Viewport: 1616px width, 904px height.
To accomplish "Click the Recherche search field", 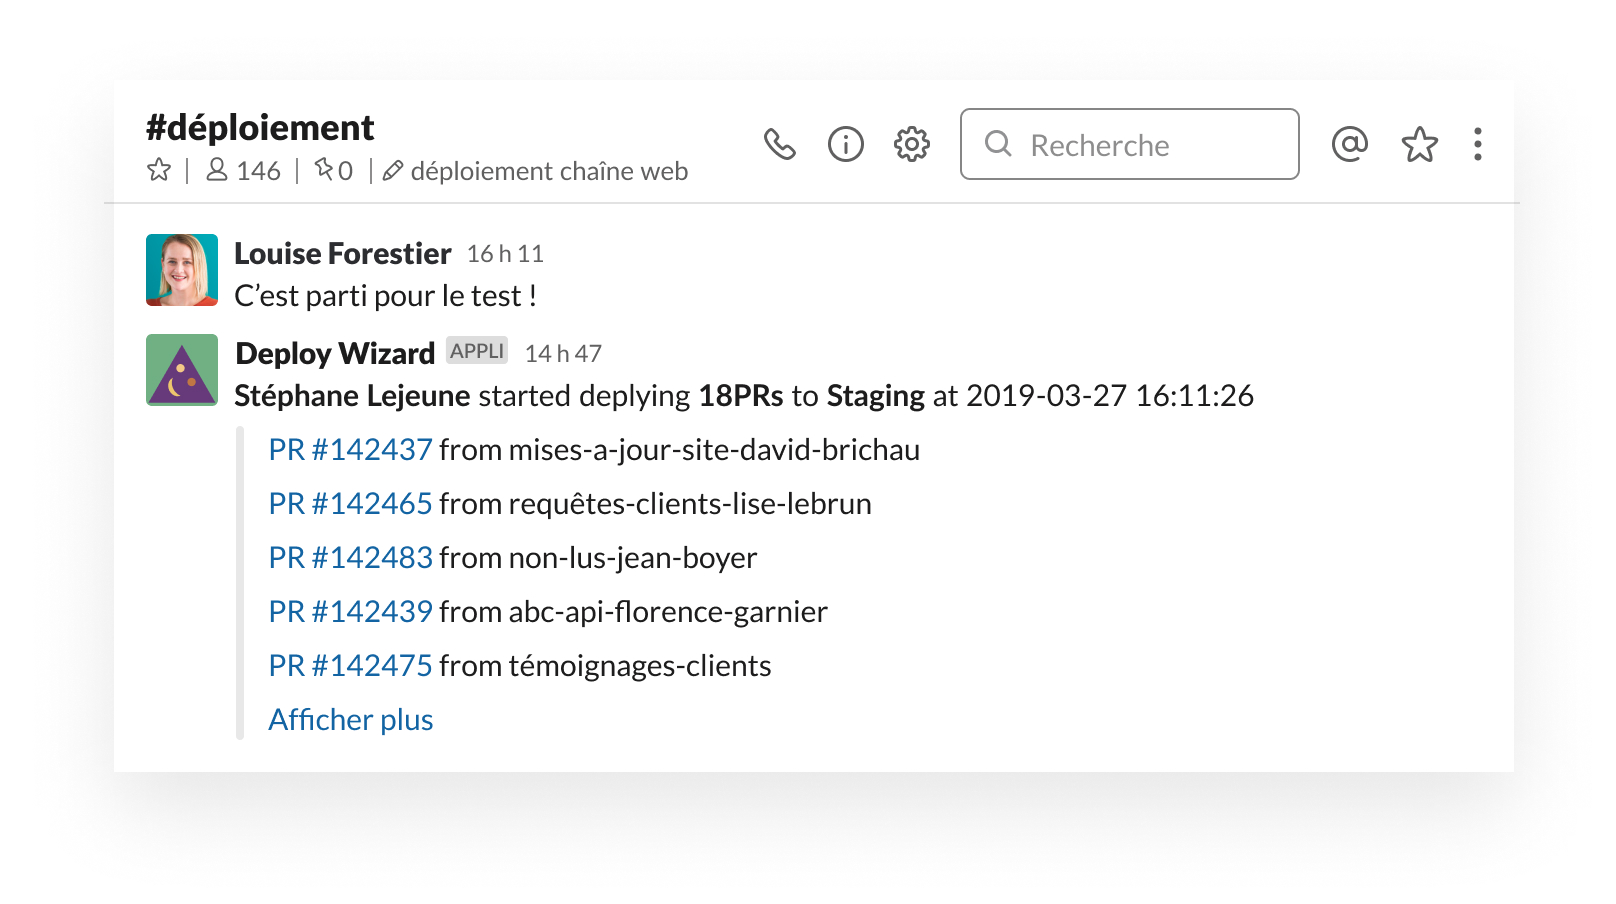I will pos(1129,144).
